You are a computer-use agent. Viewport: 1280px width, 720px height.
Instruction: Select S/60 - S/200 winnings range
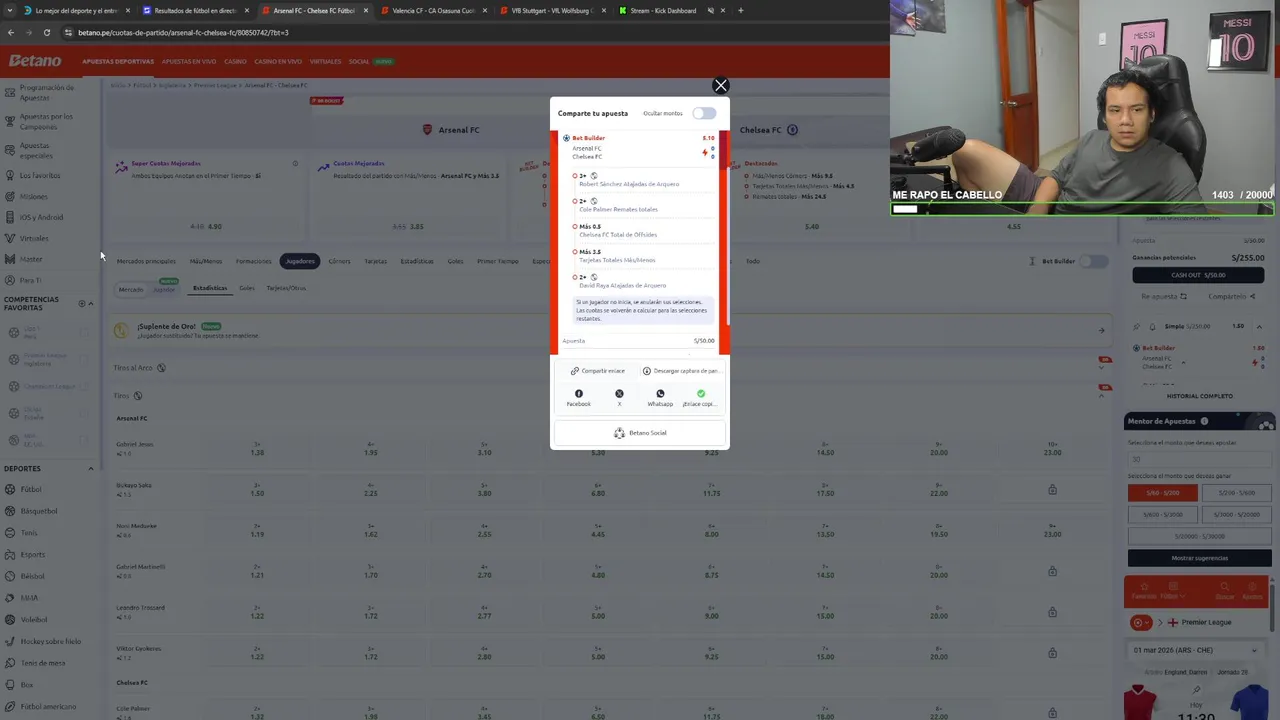point(1162,493)
